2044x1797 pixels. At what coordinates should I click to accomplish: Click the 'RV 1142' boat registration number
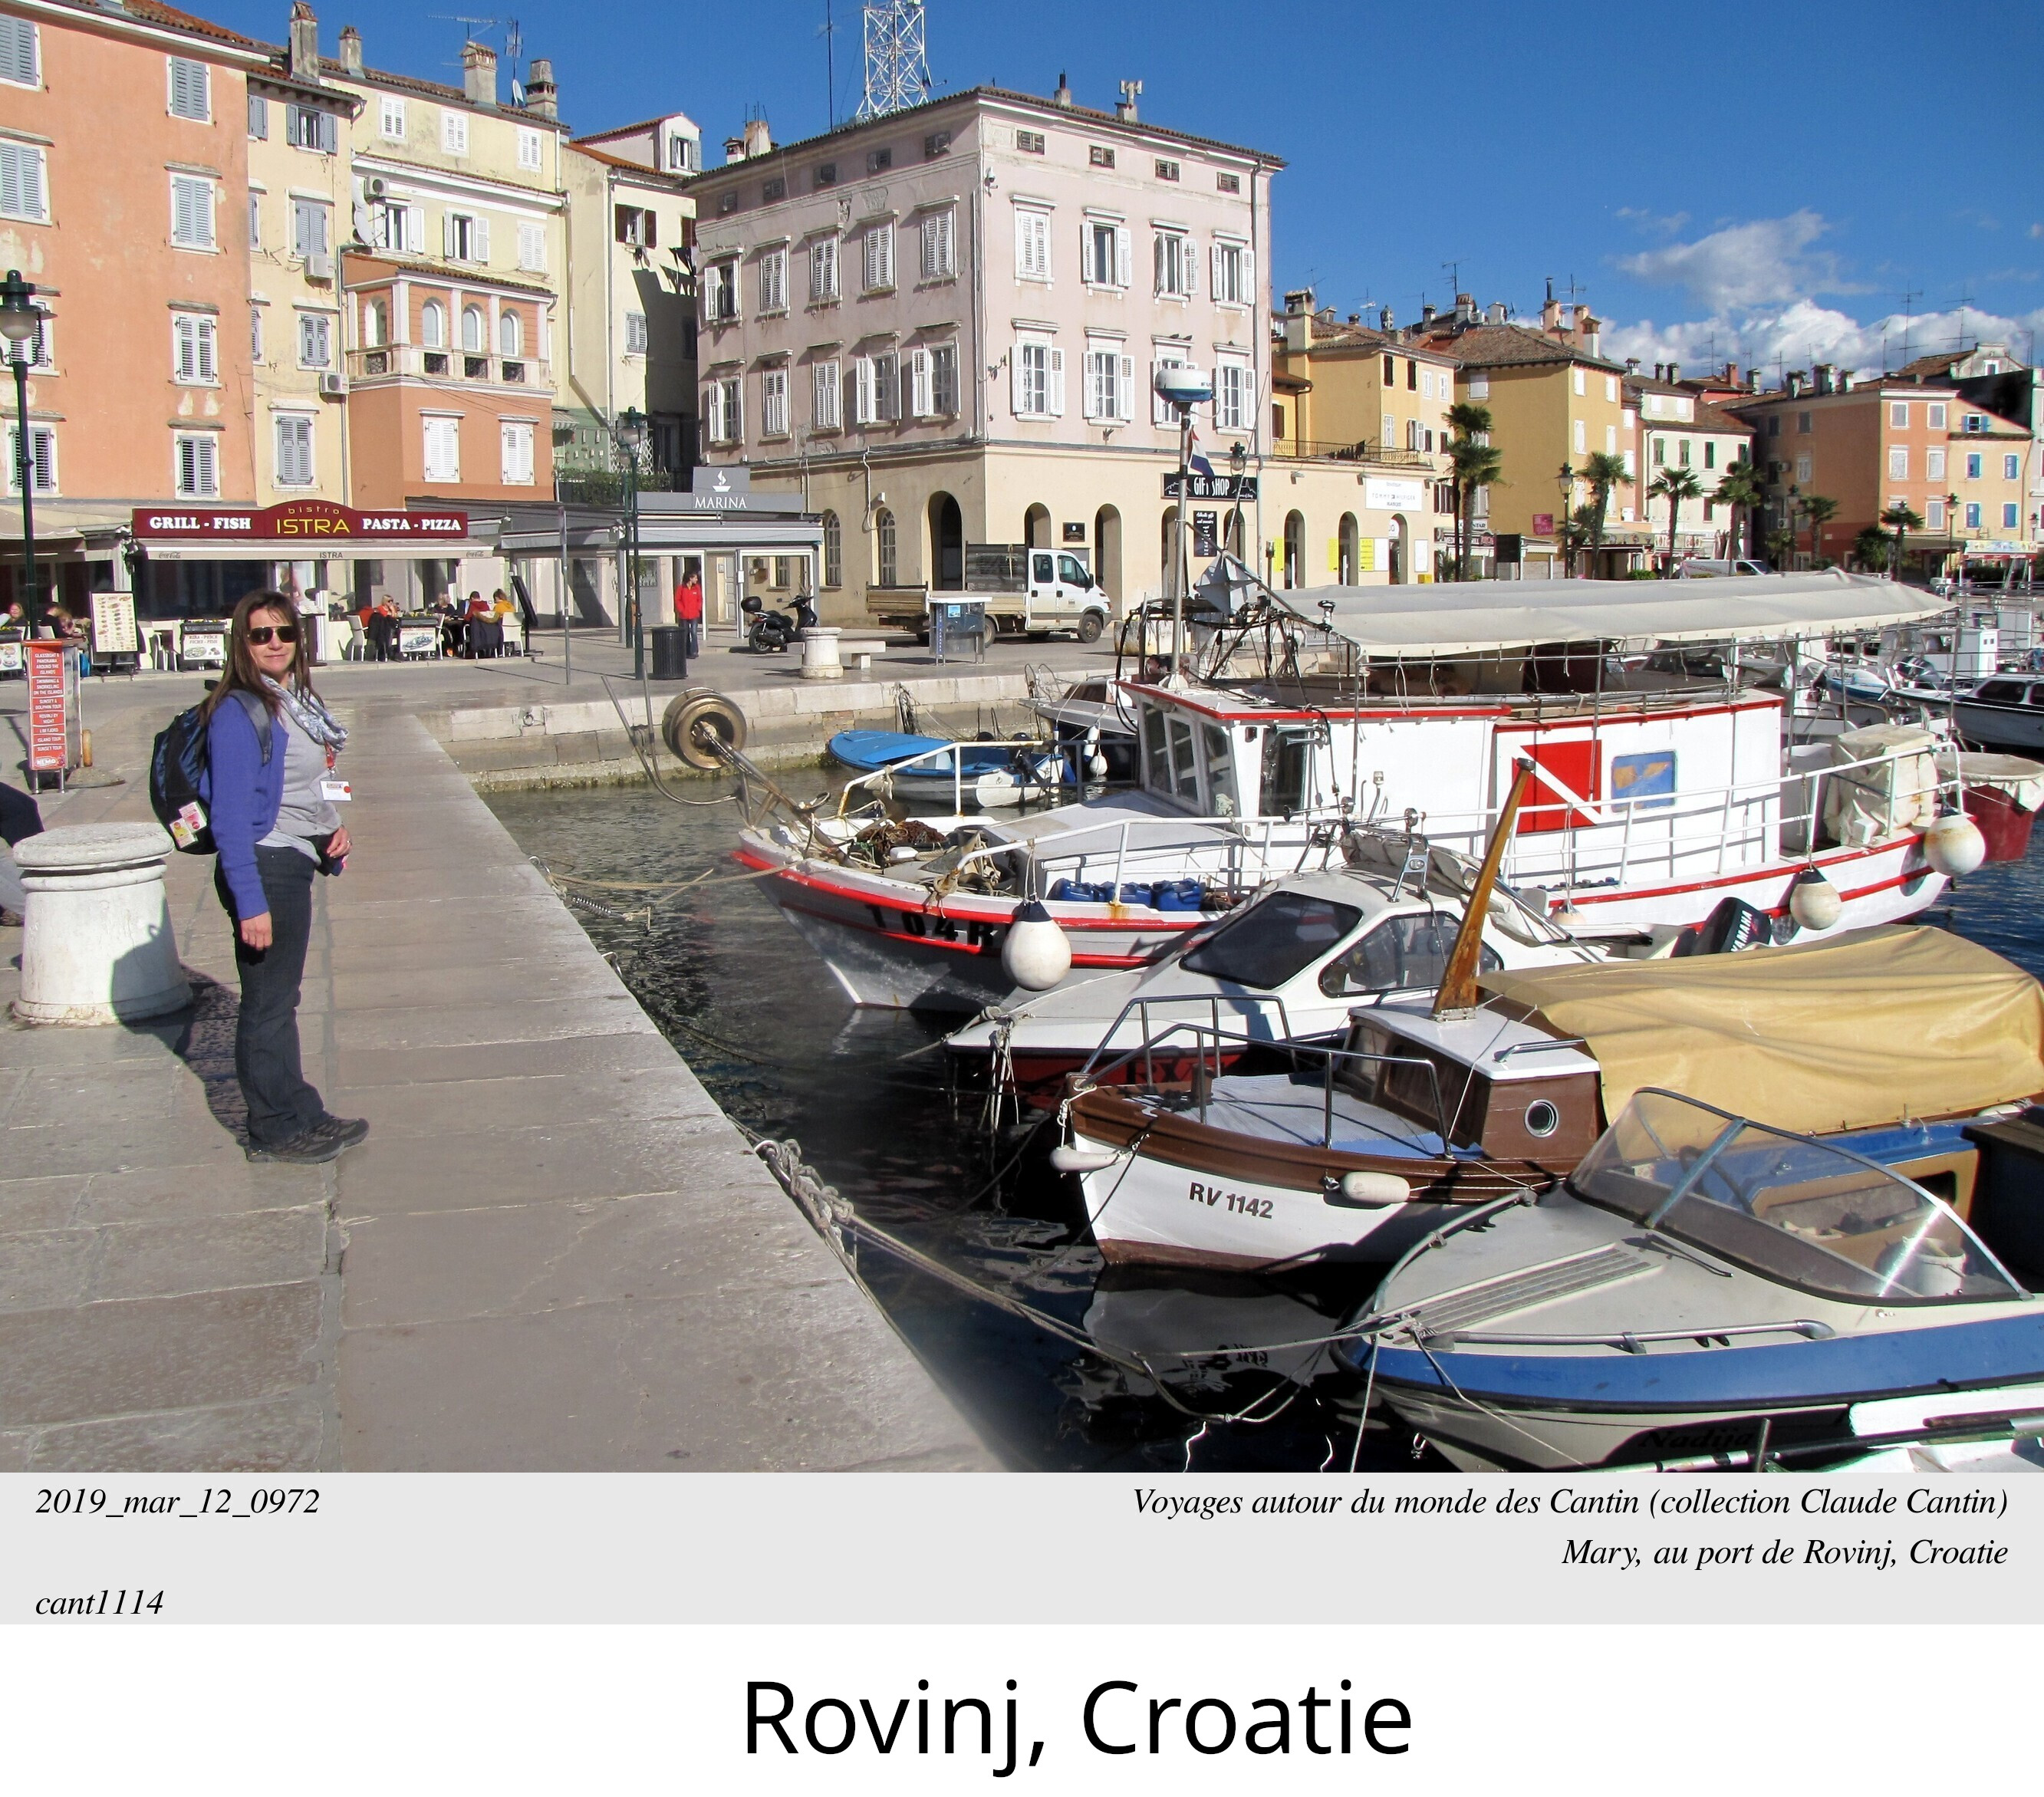pos(1231,1200)
